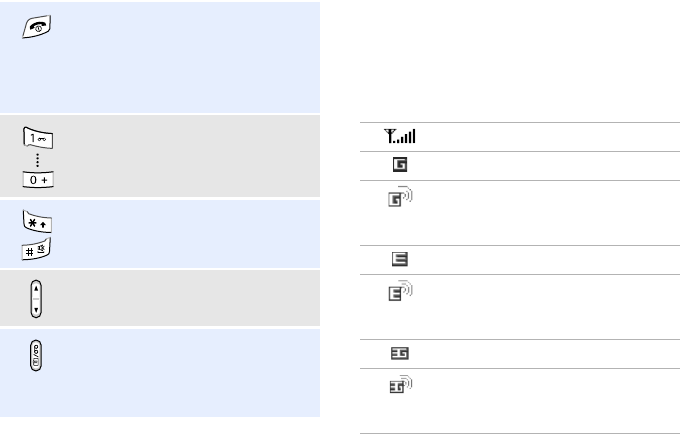Select the EDGE network "E" icon
Image resolution: width=680 pixels, height=434 pixels.
pos(399,260)
